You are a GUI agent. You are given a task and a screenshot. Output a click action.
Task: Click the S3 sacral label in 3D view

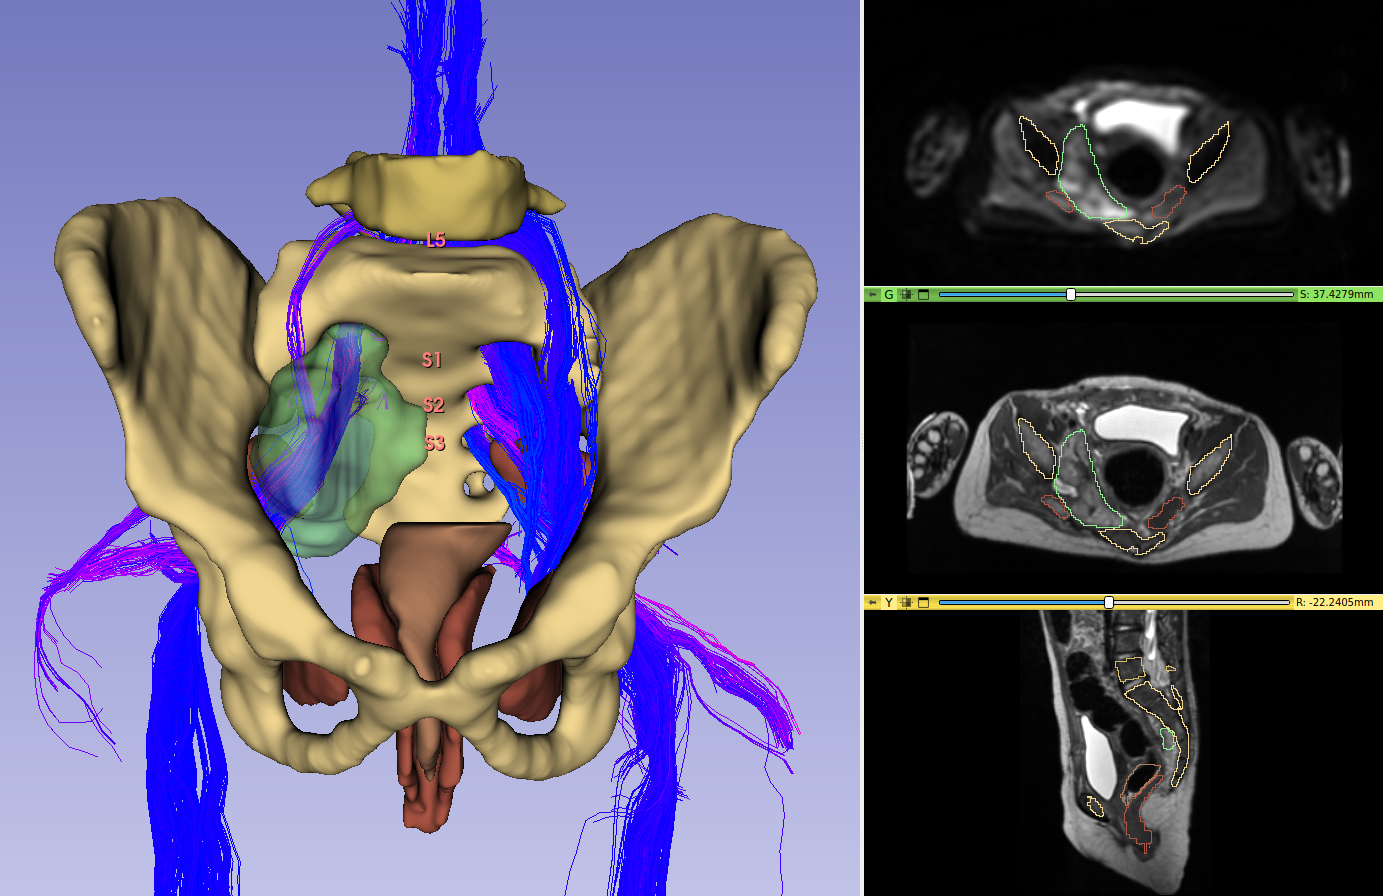434,443
